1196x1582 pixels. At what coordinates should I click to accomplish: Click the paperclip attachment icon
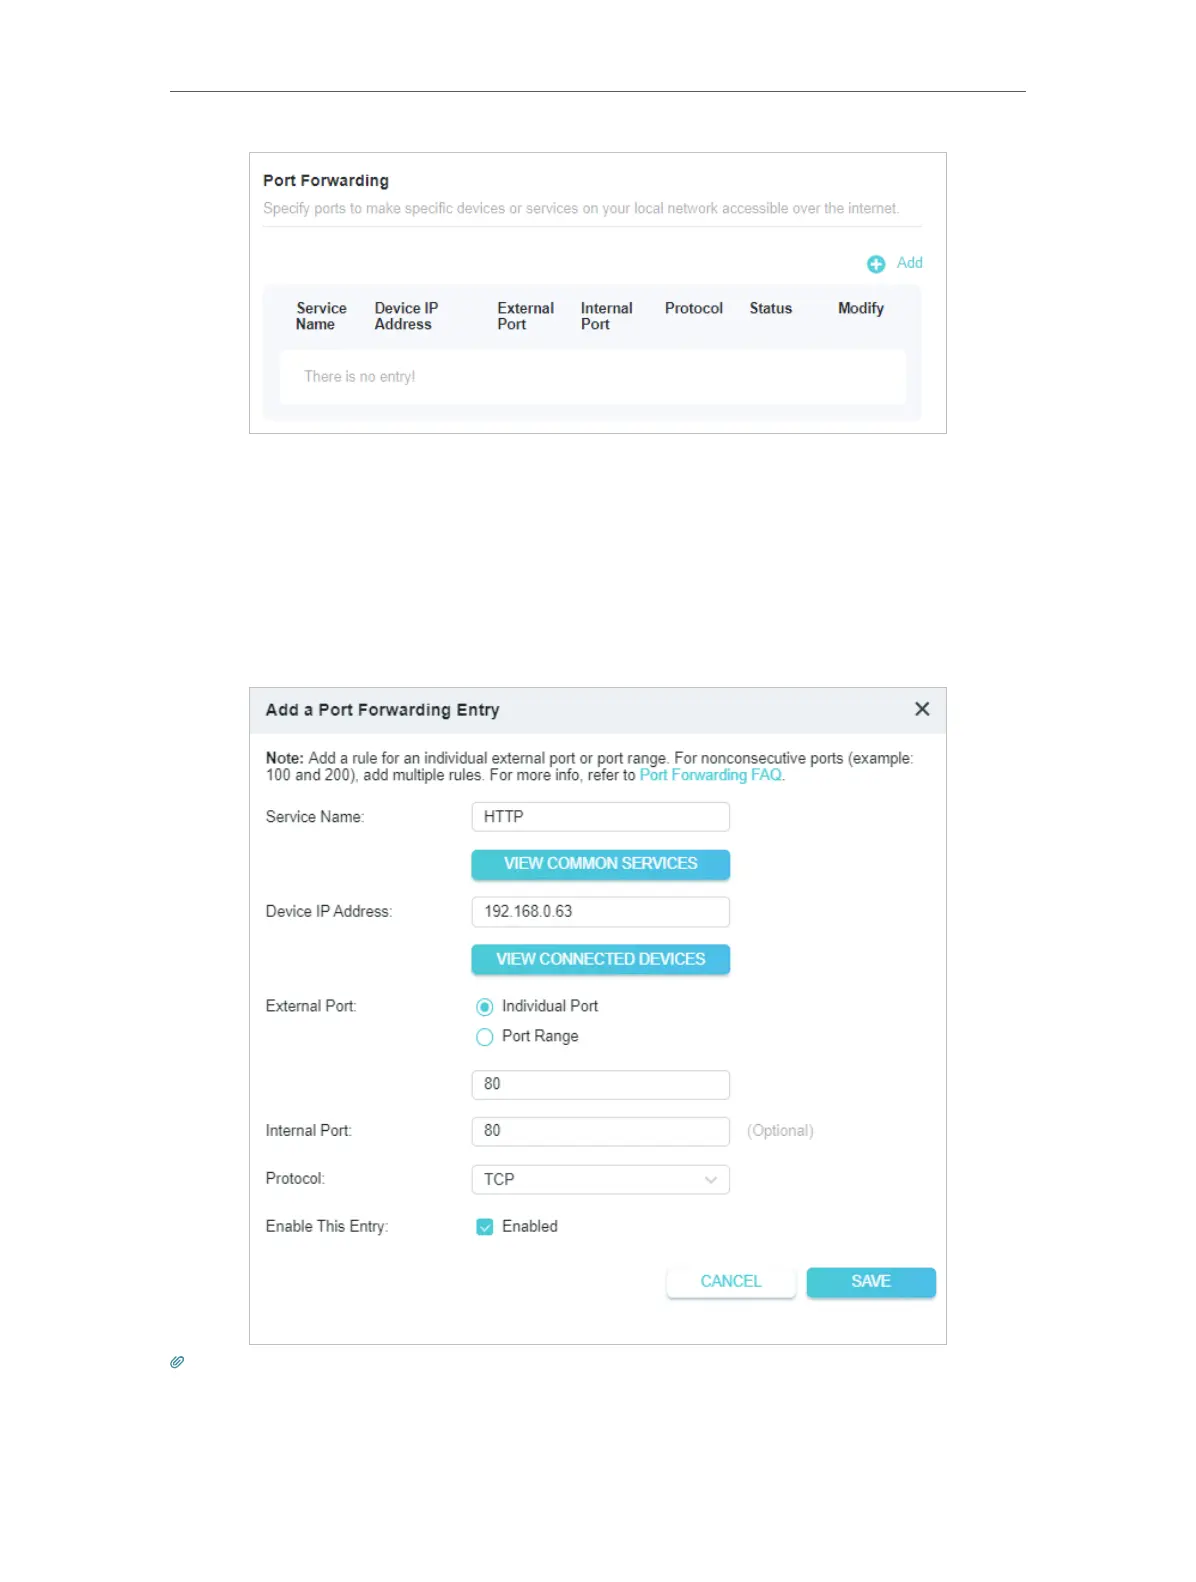pyautogui.click(x=177, y=1362)
